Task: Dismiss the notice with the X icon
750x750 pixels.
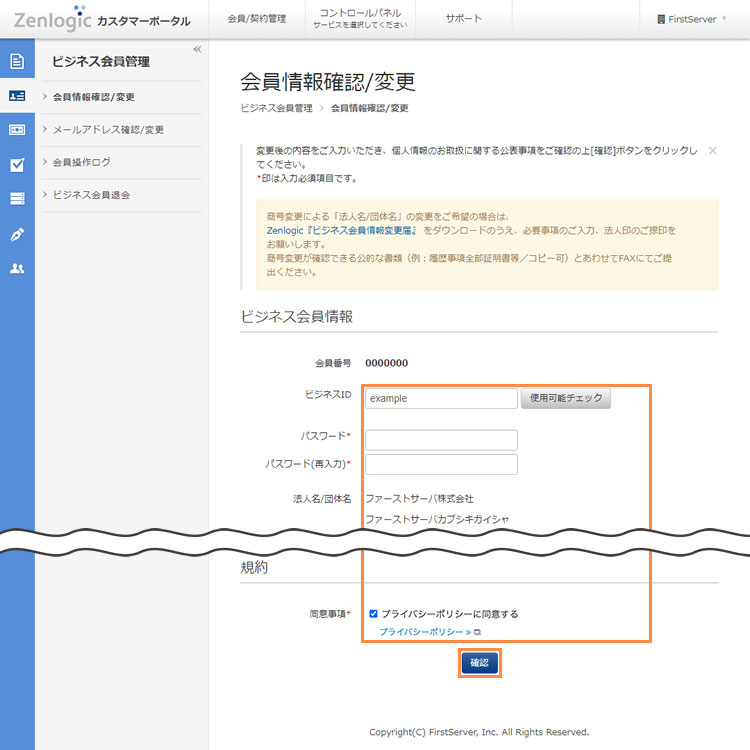Action: point(712,151)
